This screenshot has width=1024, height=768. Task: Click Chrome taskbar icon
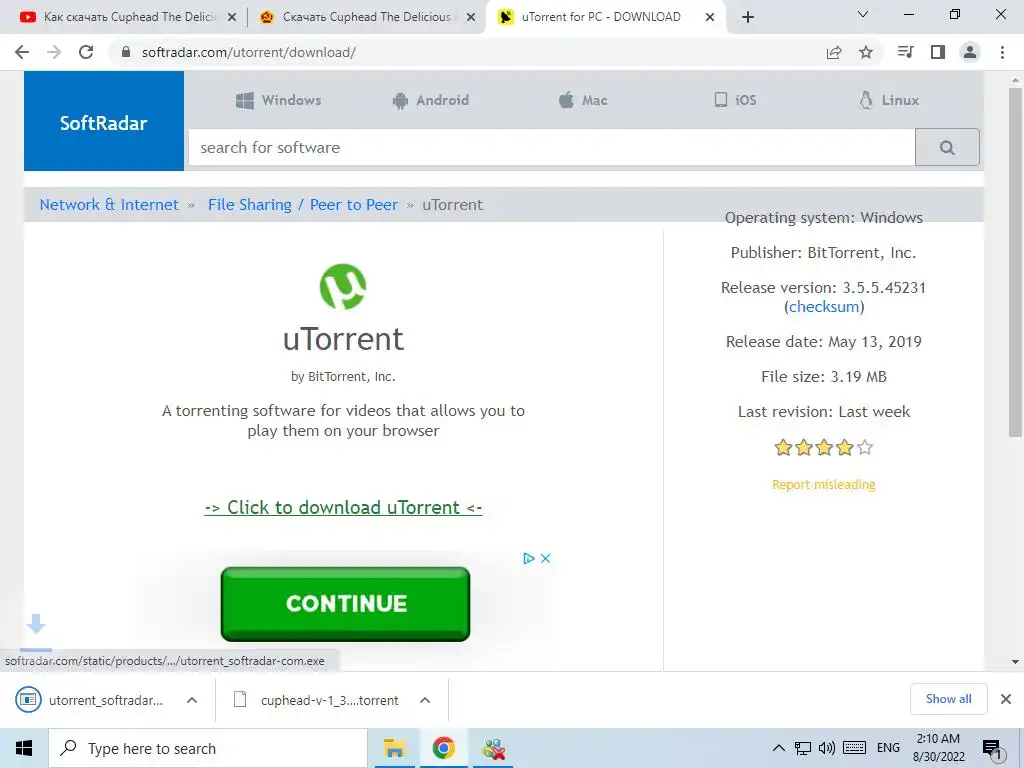click(x=443, y=748)
